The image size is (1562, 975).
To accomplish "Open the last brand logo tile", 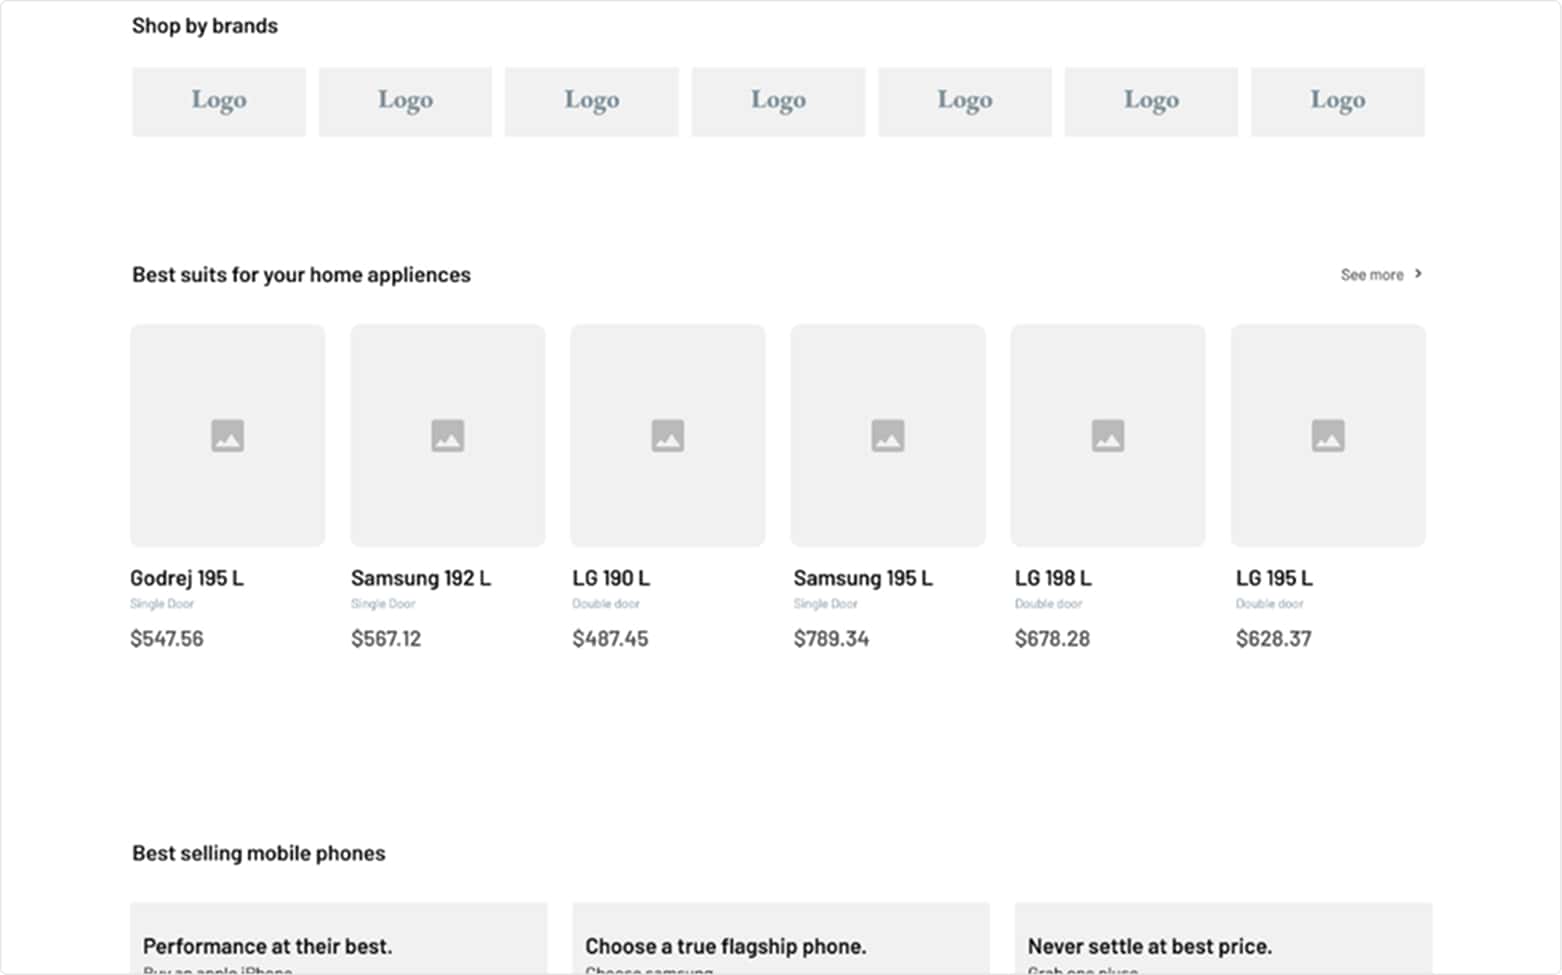I will [1337, 101].
